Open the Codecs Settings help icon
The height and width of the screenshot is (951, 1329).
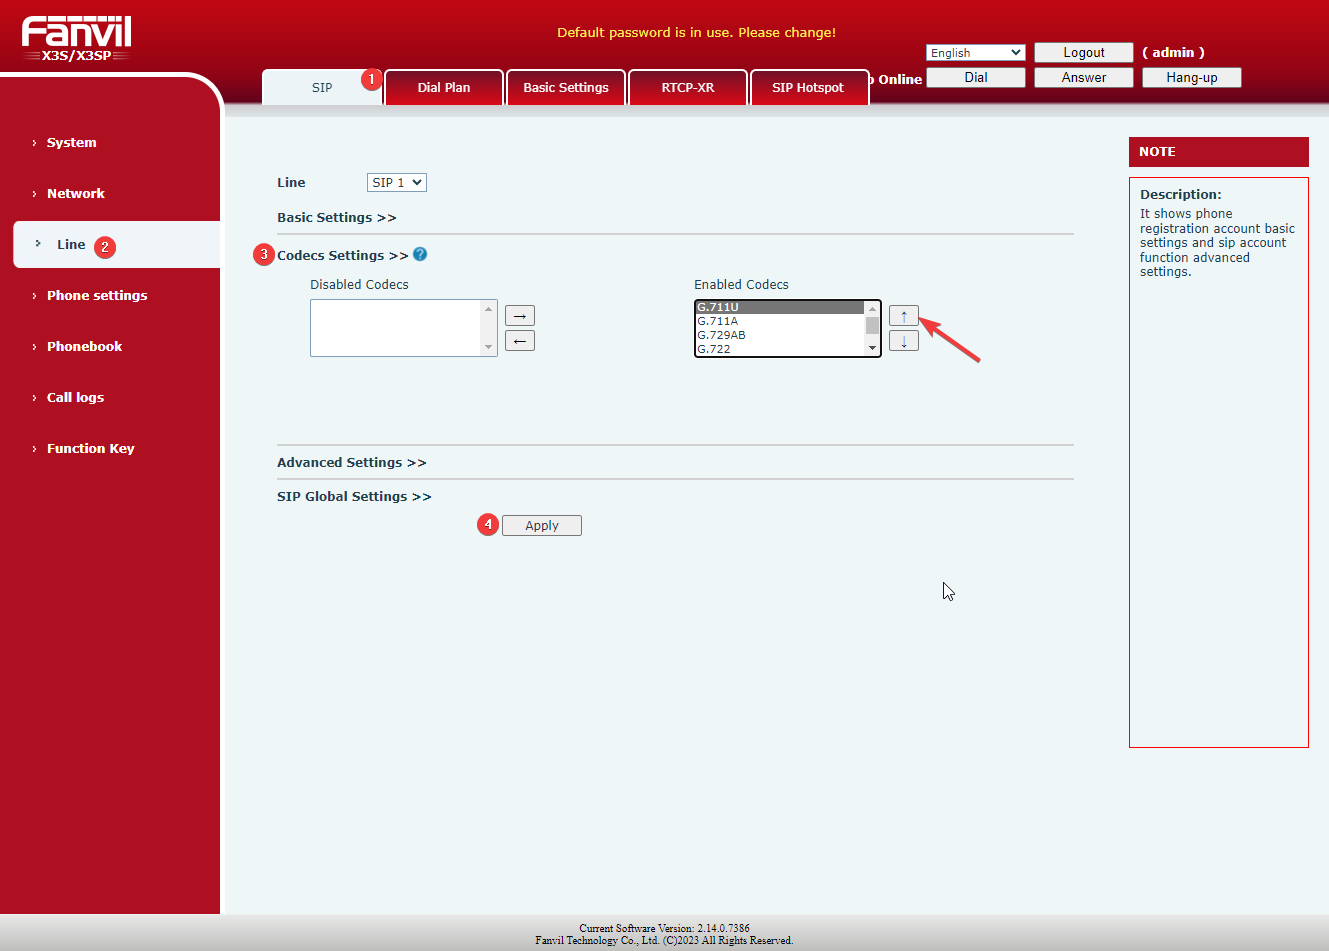click(x=420, y=254)
